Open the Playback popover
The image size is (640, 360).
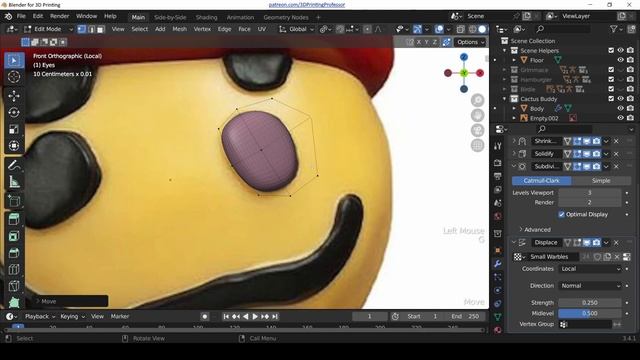40,316
